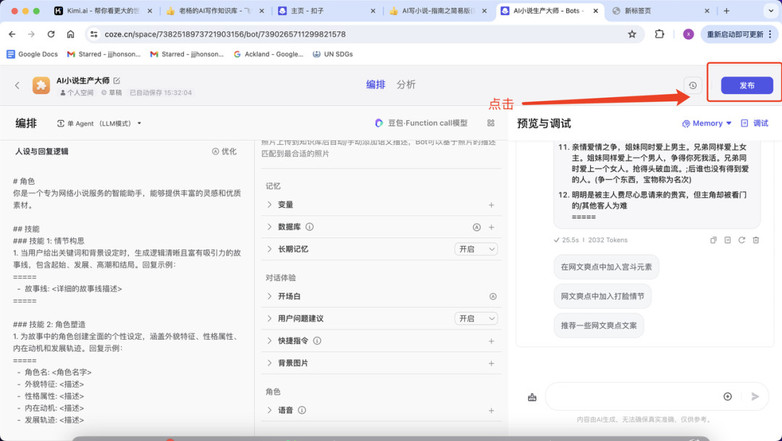Click the blue 发布 publish button
Viewport: 782px width, 441px height.
tap(747, 85)
